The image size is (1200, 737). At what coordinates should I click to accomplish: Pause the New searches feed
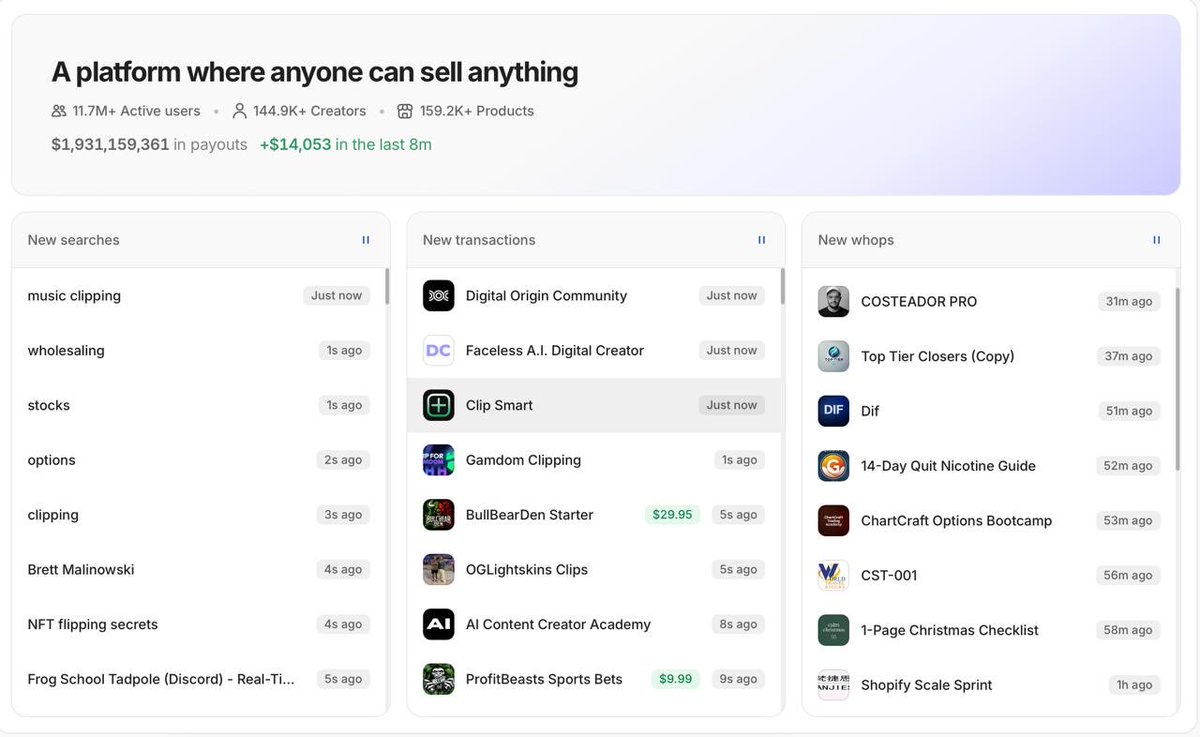[x=365, y=240]
